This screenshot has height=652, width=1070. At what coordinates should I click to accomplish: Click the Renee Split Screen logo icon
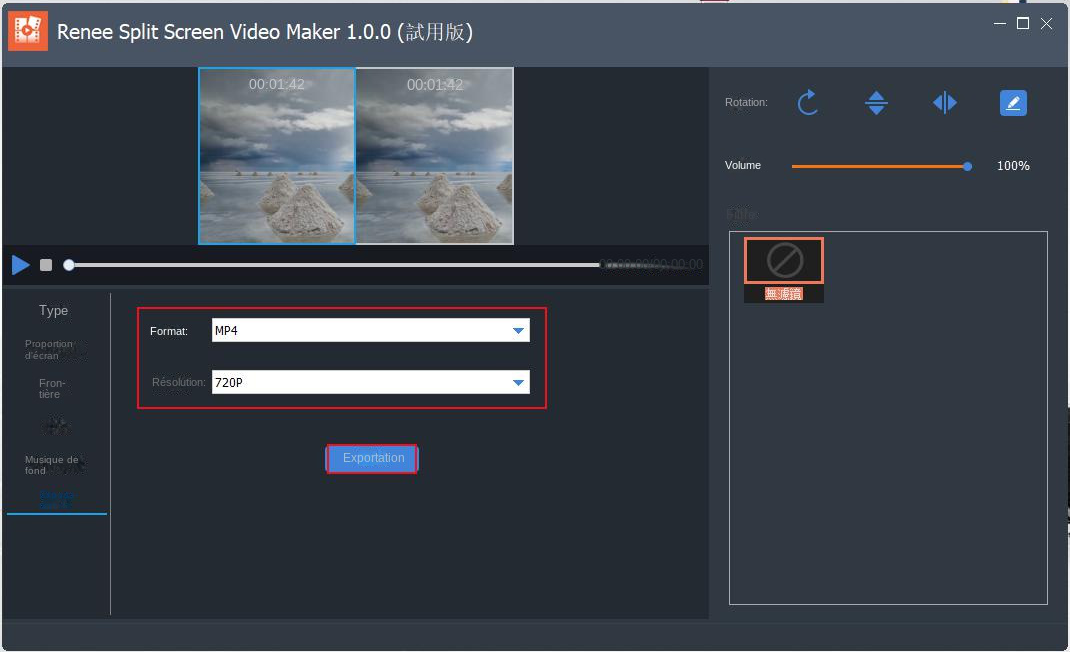[x=27, y=30]
